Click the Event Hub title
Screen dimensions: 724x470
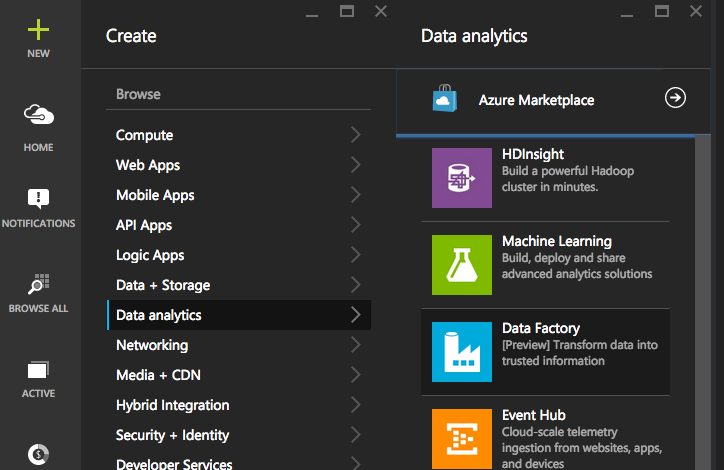pos(534,415)
